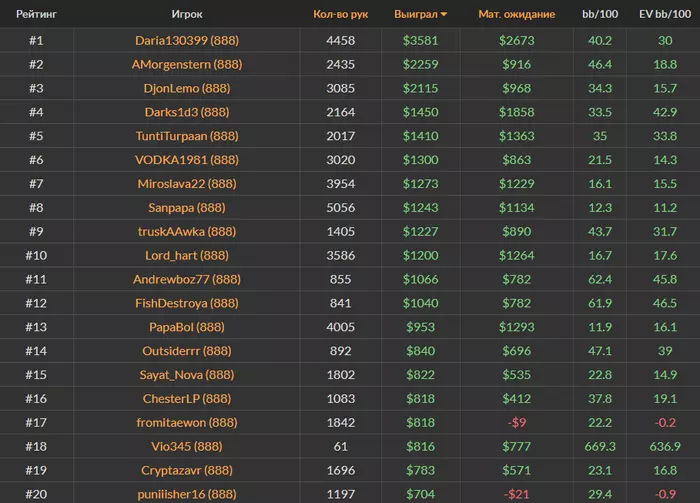
Task: Select the $1450 winnings cell
Action: click(x=421, y=112)
